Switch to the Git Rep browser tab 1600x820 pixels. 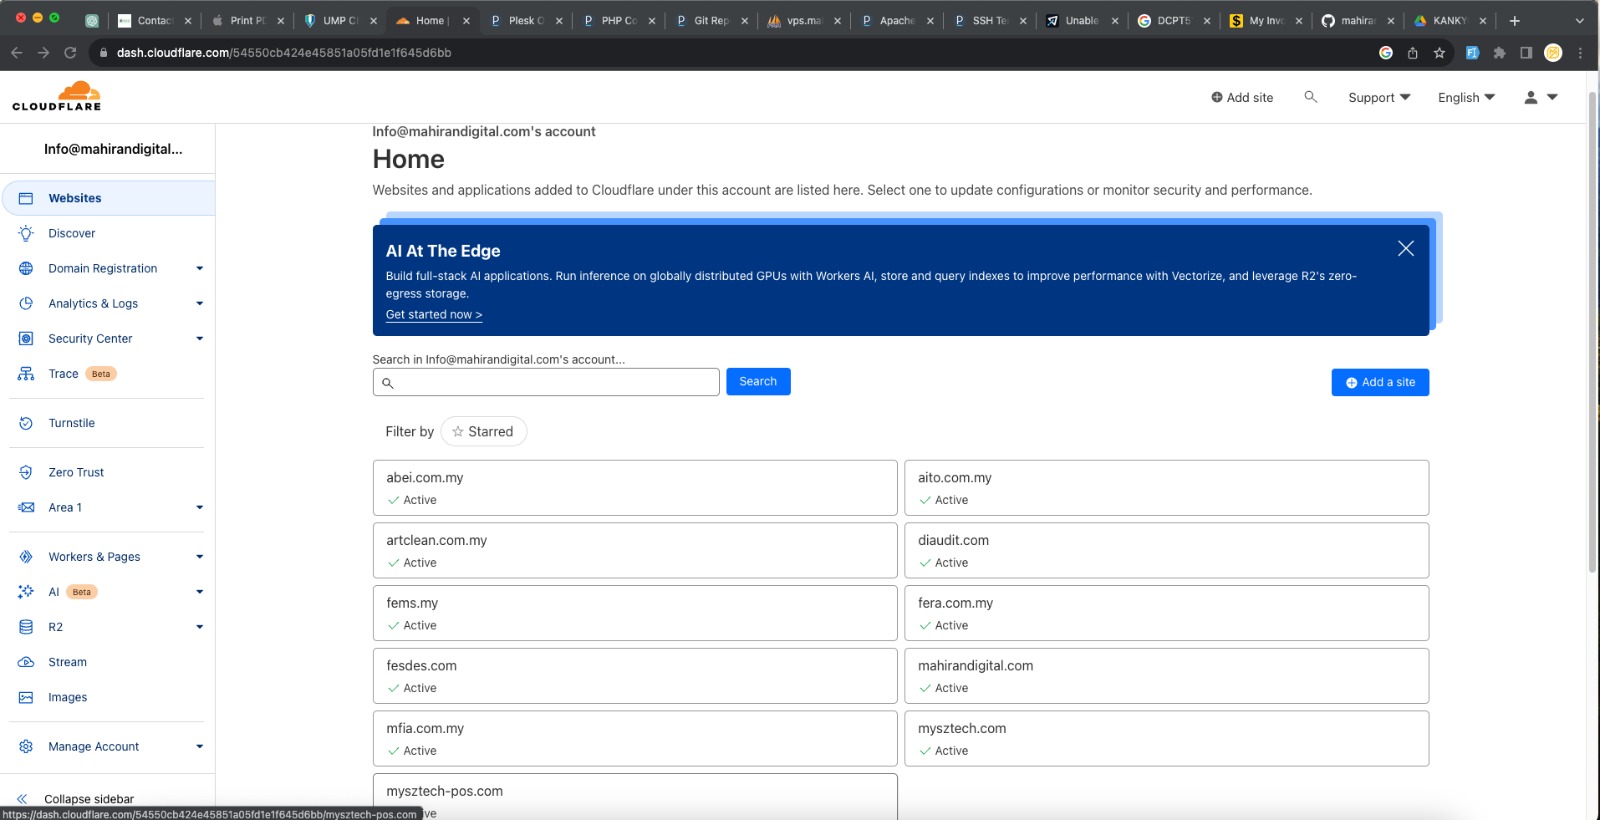pyautogui.click(x=711, y=20)
